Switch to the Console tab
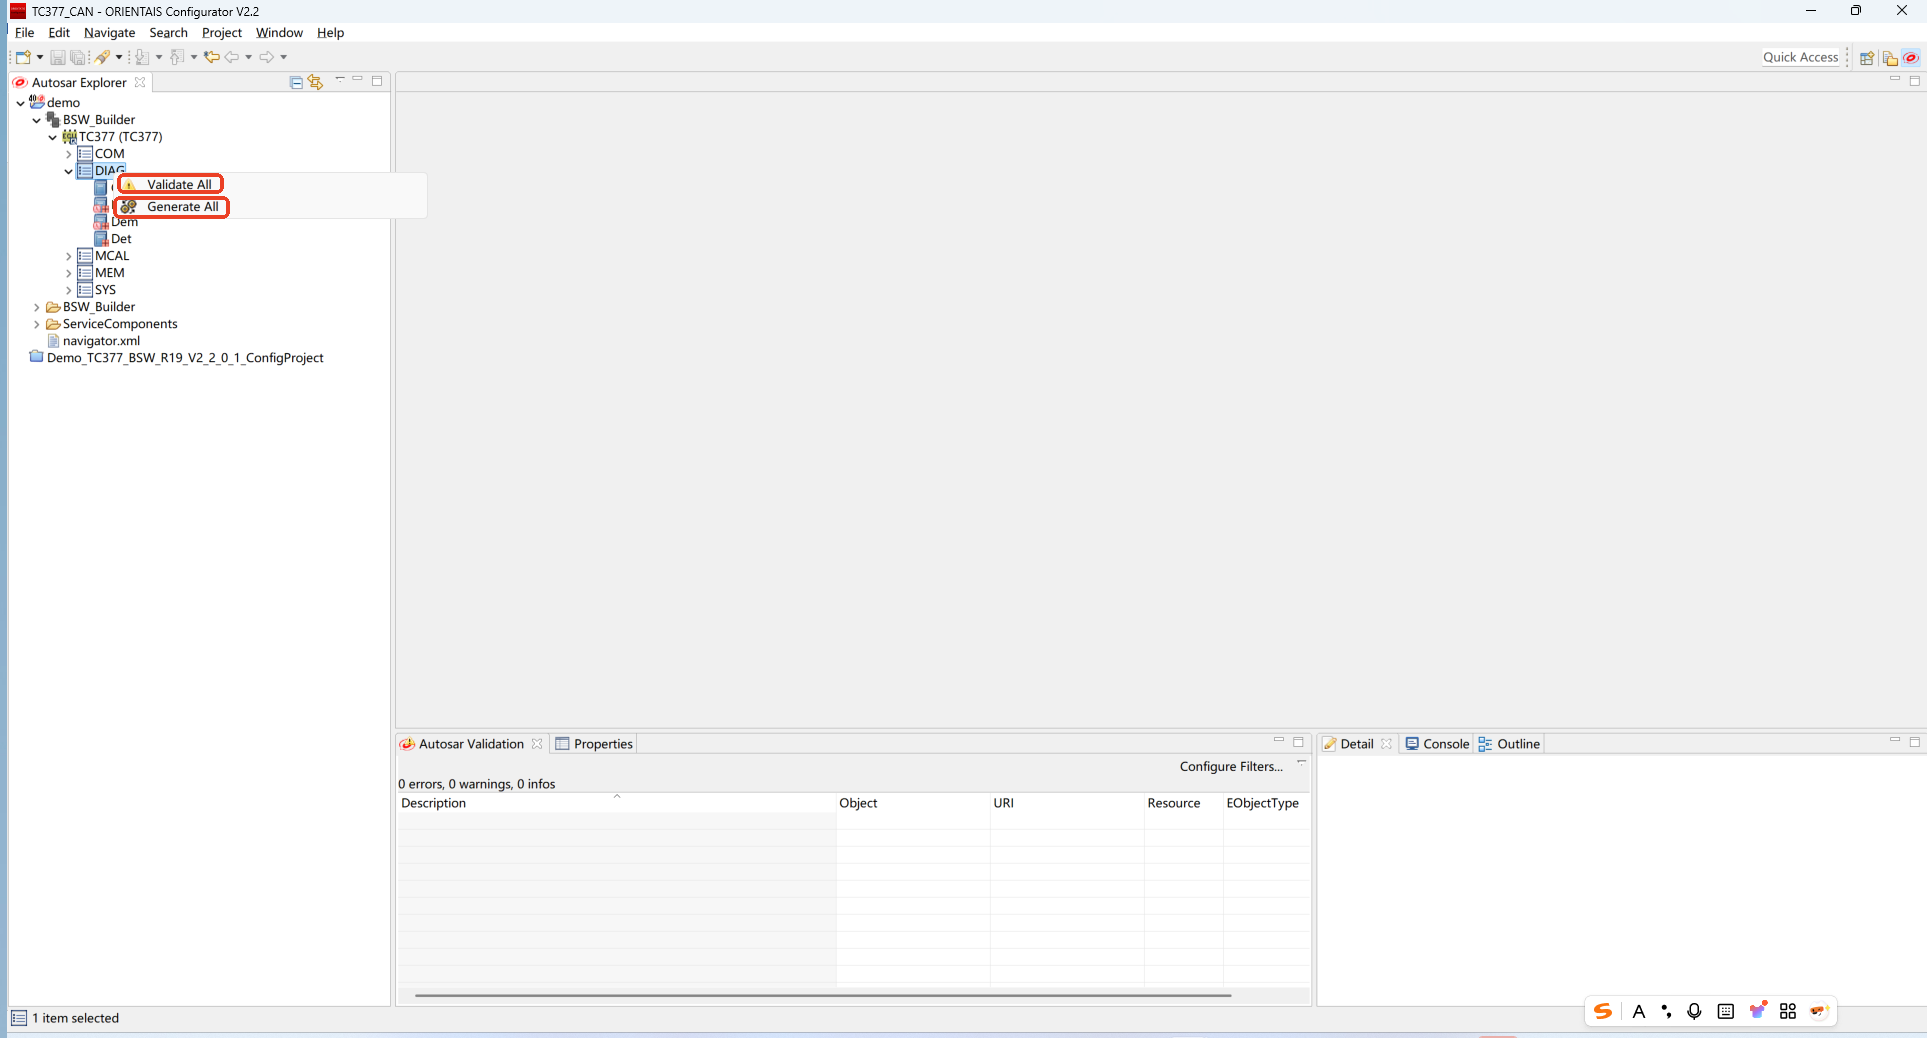Screen dimensions: 1927x1038 (x=1437, y=744)
